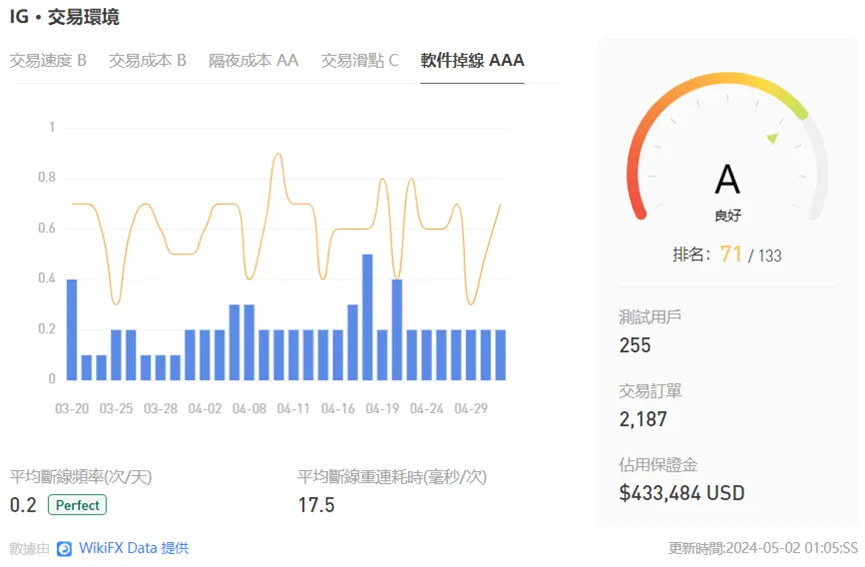Click the A rating letter in gauge
Image resolution: width=865 pixels, height=567 pixels.
[x=727, y=180]
